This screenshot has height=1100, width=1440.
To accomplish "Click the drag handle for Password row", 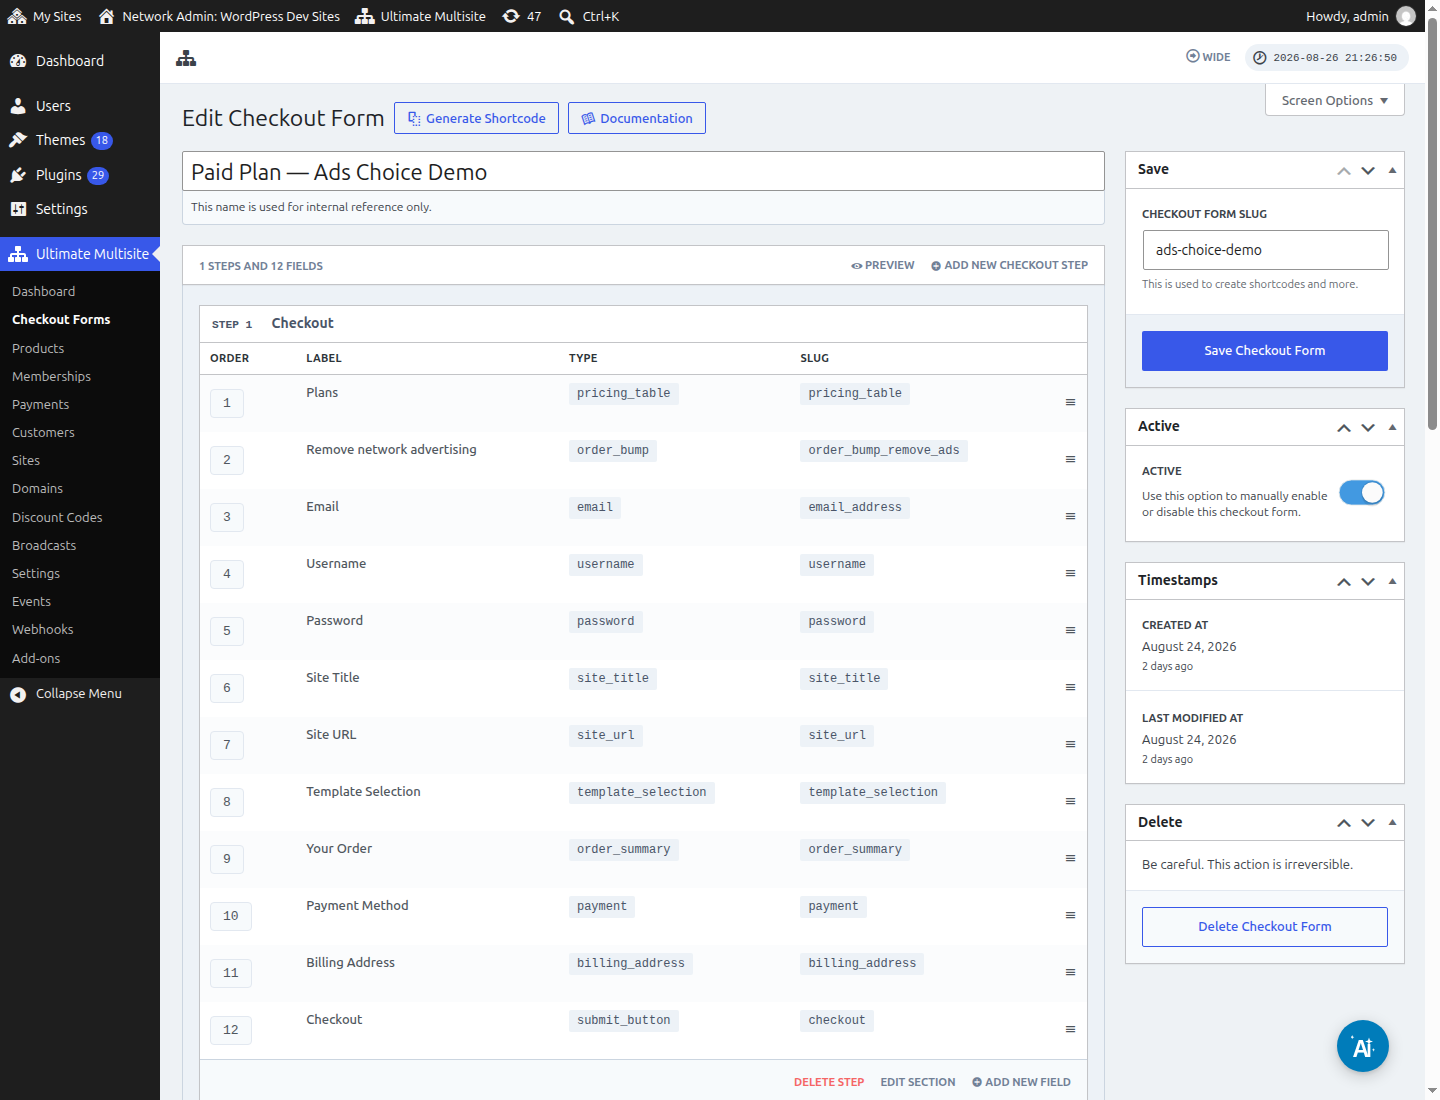I will pos(1070,630).
